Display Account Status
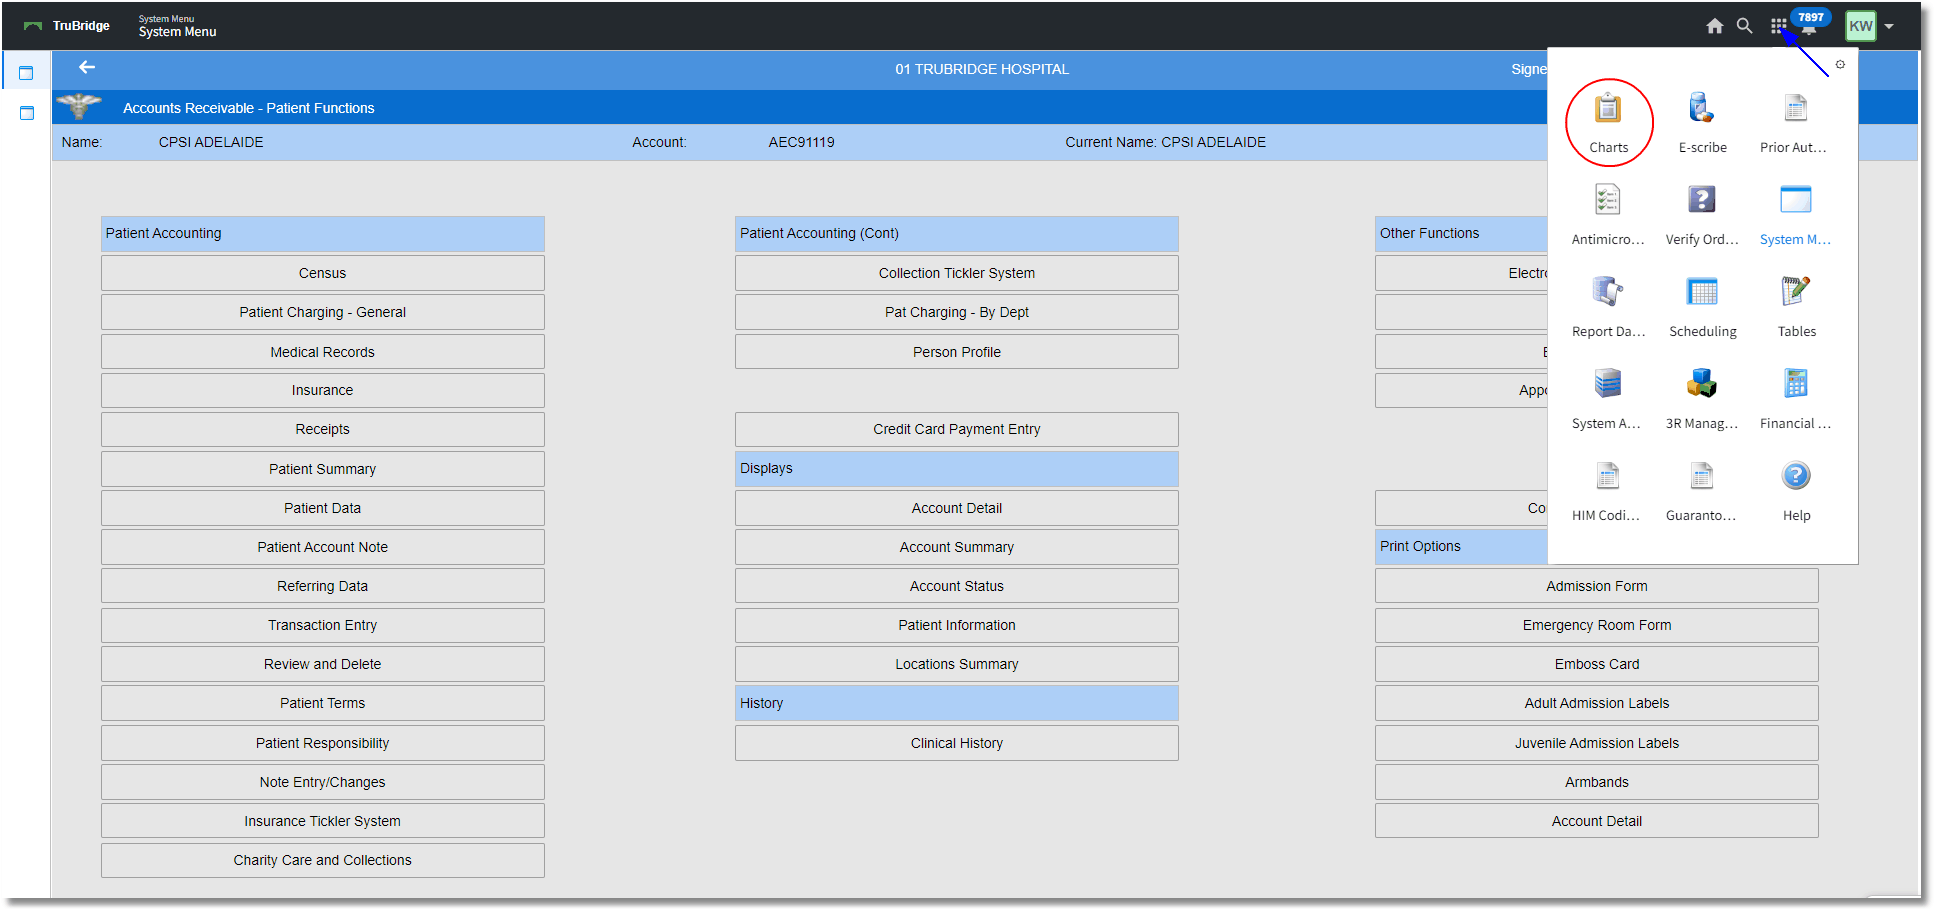The image size is (1935, 912). click(x=956, y=586)
